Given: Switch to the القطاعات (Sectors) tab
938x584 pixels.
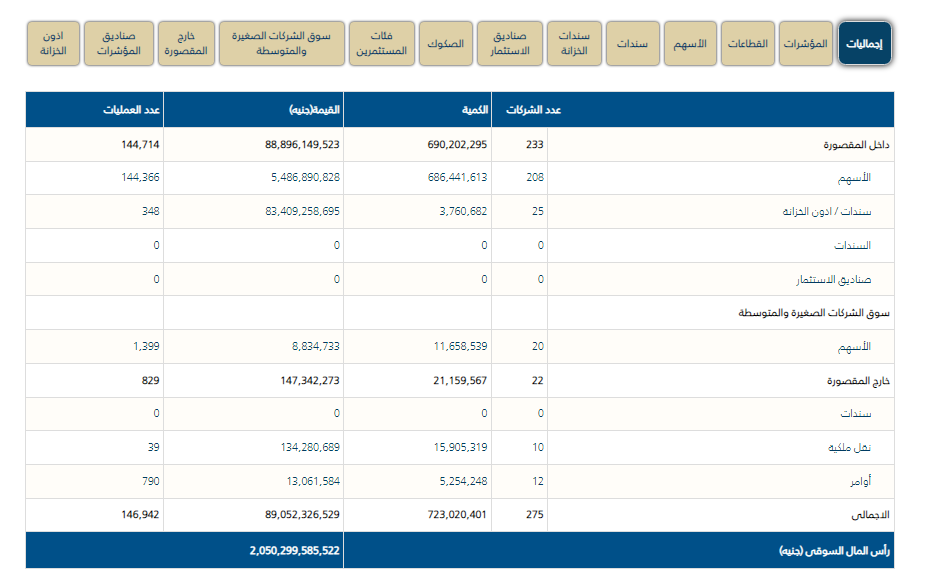Looking at the screenshot, I should (748, 43).
